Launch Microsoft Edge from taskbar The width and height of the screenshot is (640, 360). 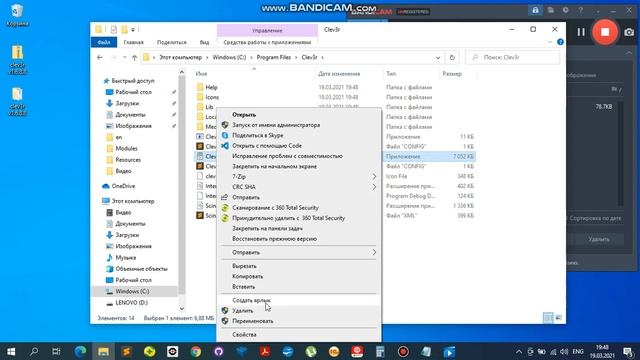tap(80, 351)
